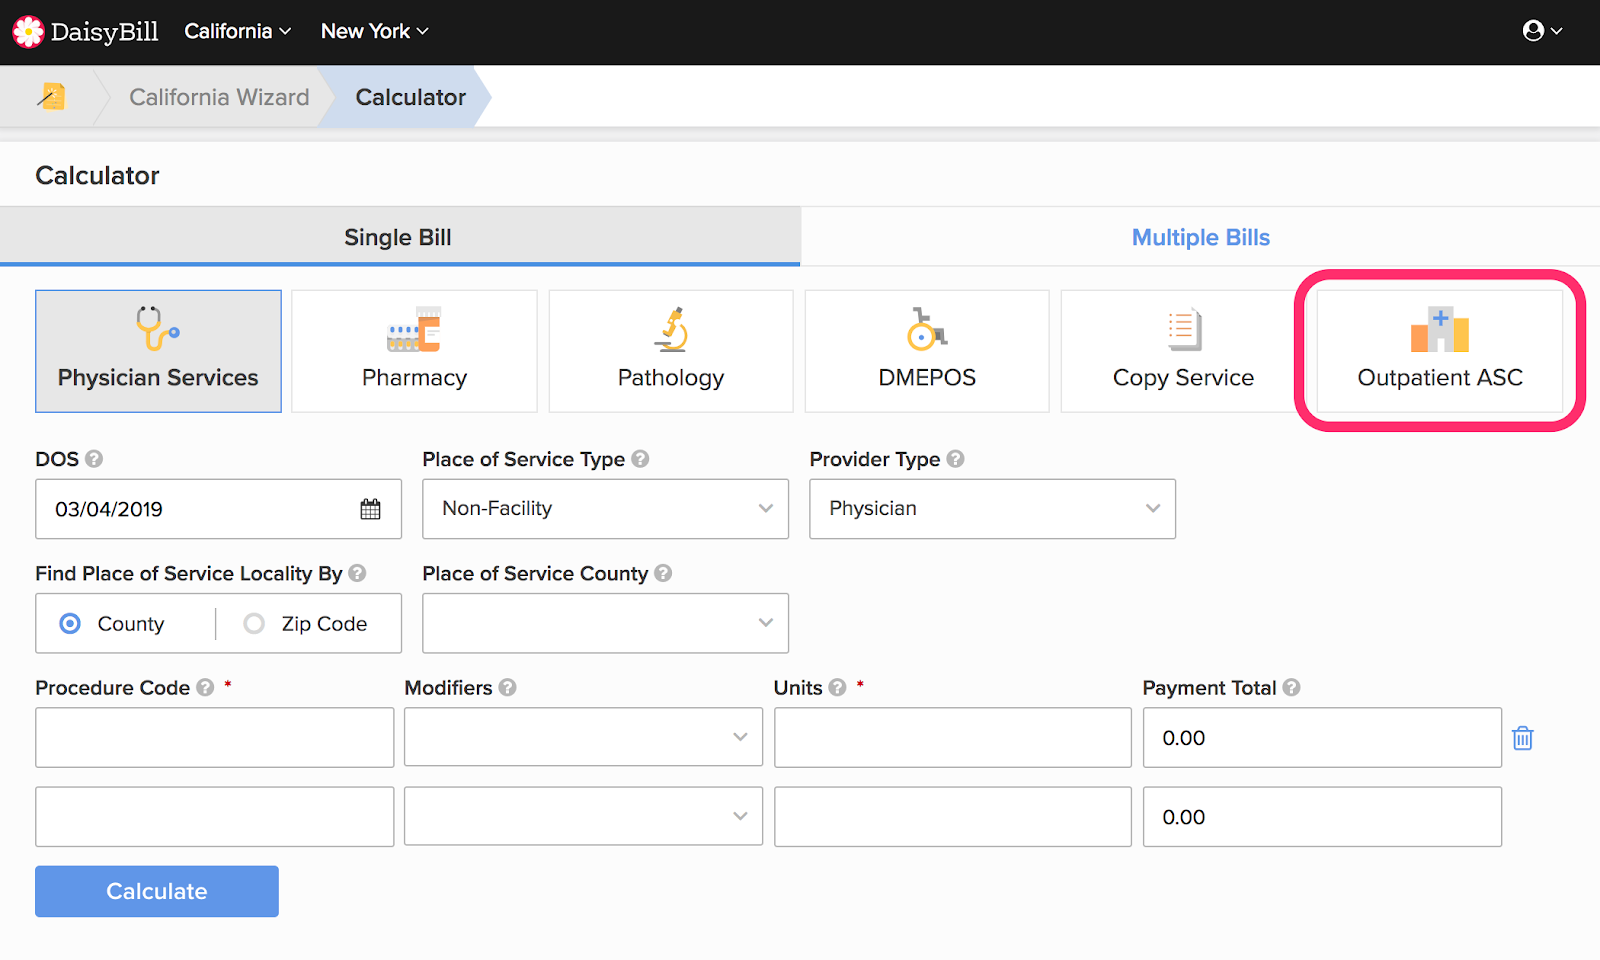1600x960 pixels.
Task: Go to California Wizard breadcrumb
Action: 219,97
